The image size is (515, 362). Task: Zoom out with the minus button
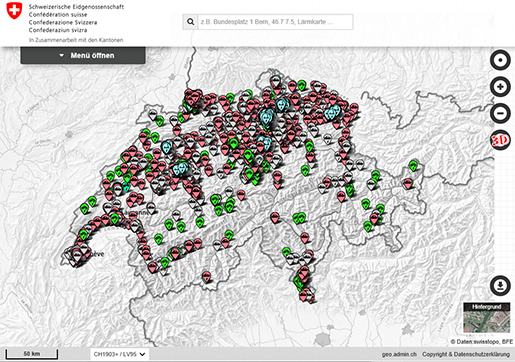pyautogui.click(x=500, y=113)
